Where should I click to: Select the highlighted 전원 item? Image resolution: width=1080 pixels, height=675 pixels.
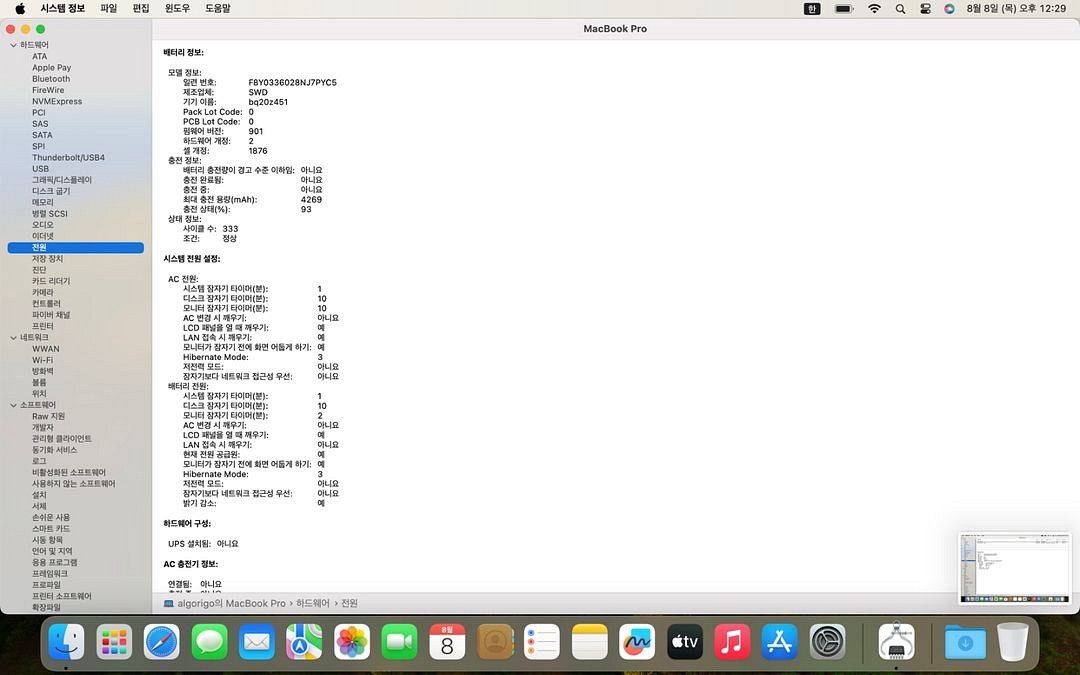coord(76,247)
